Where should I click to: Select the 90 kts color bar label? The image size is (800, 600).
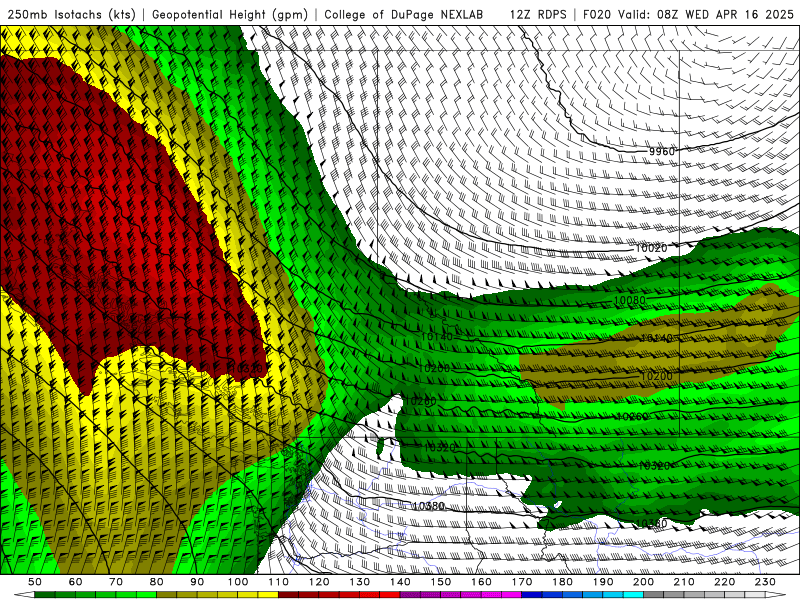click(x=197, y=582)
